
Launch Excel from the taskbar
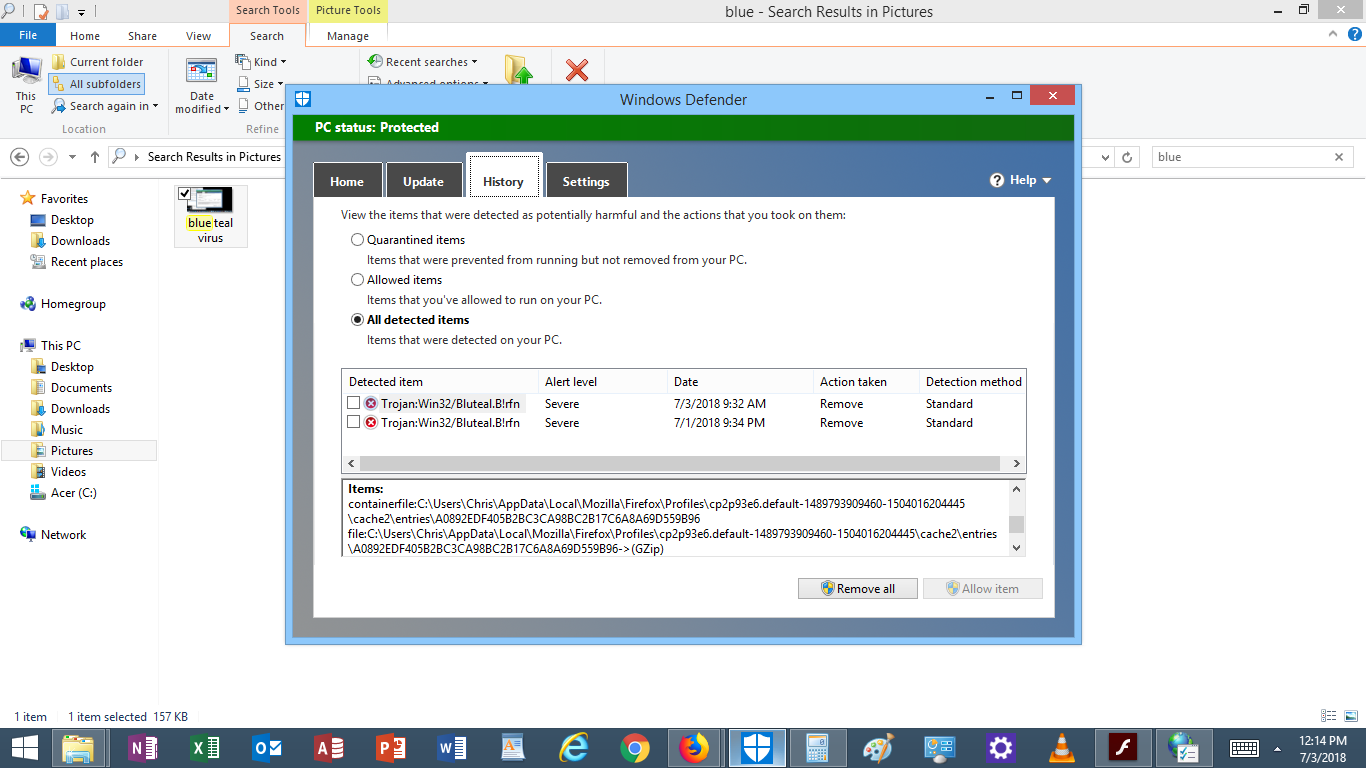pos(206,748)
